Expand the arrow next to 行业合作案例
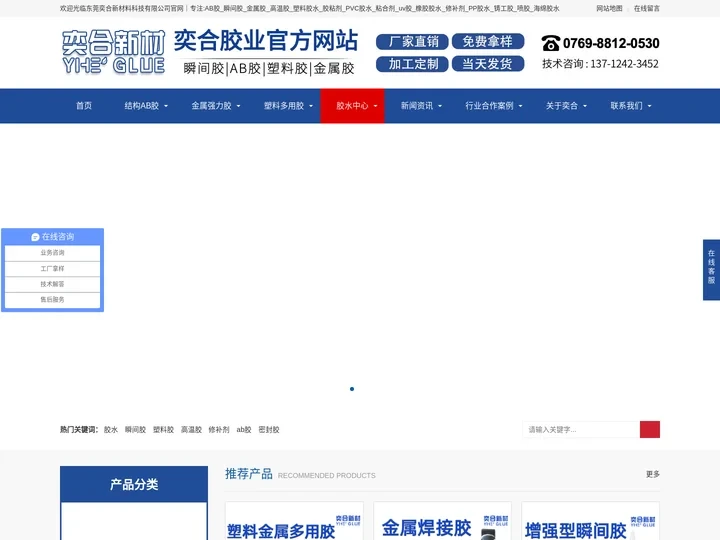720x540 pixels. coord(520,106)
